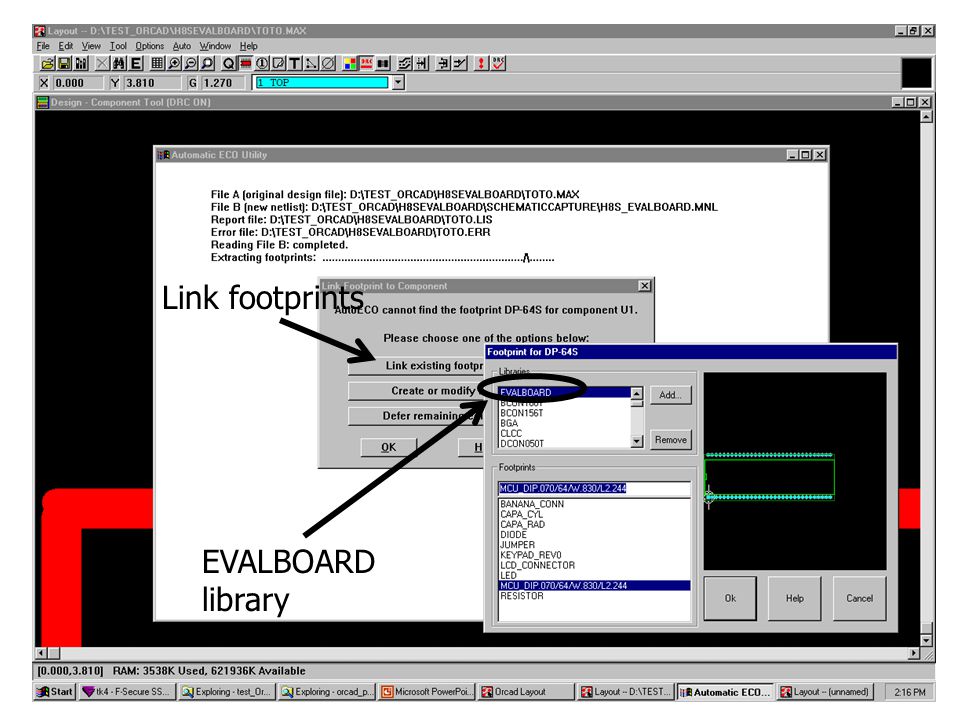This screenshot has height=720, width=960.
Task: Toggle the Reconnect mode toolbar icon
Action: pos(383,64)
